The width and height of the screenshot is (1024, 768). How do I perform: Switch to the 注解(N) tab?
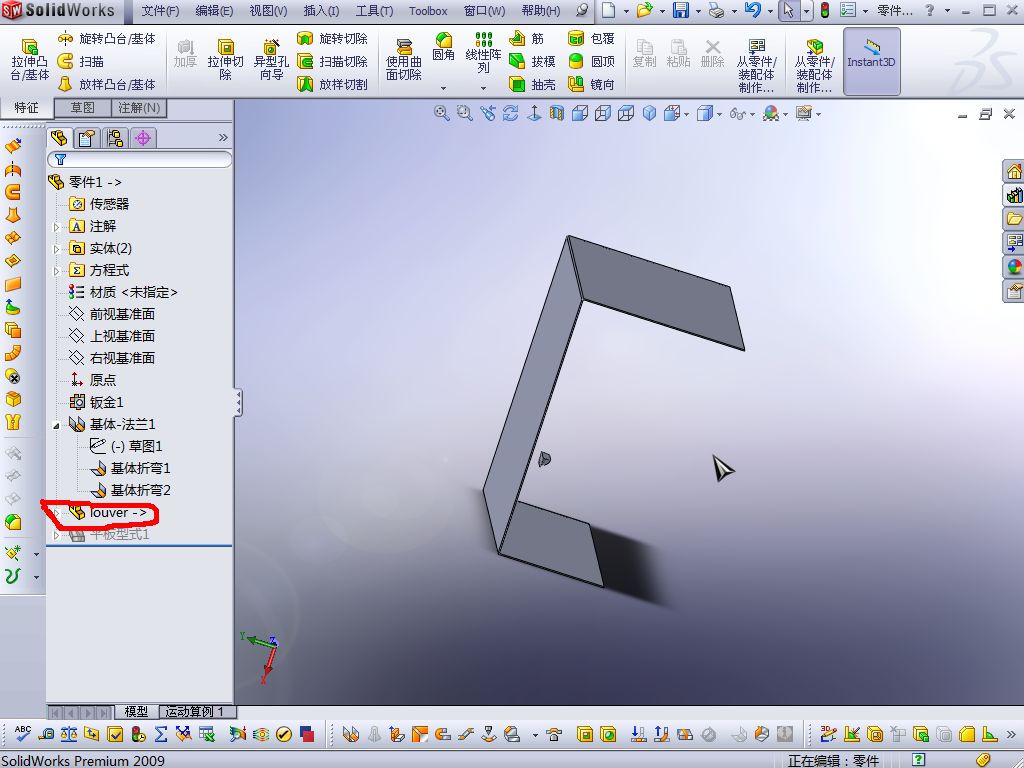[x=139, y=108]
